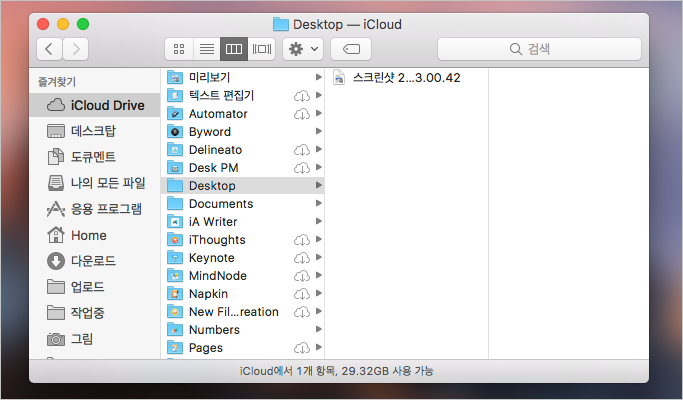The height and width of the screenshot is (400, 683).
Task: Open 도큐멘트 in the sidebar
Action: pyautogui.click(x=95, y=157)
